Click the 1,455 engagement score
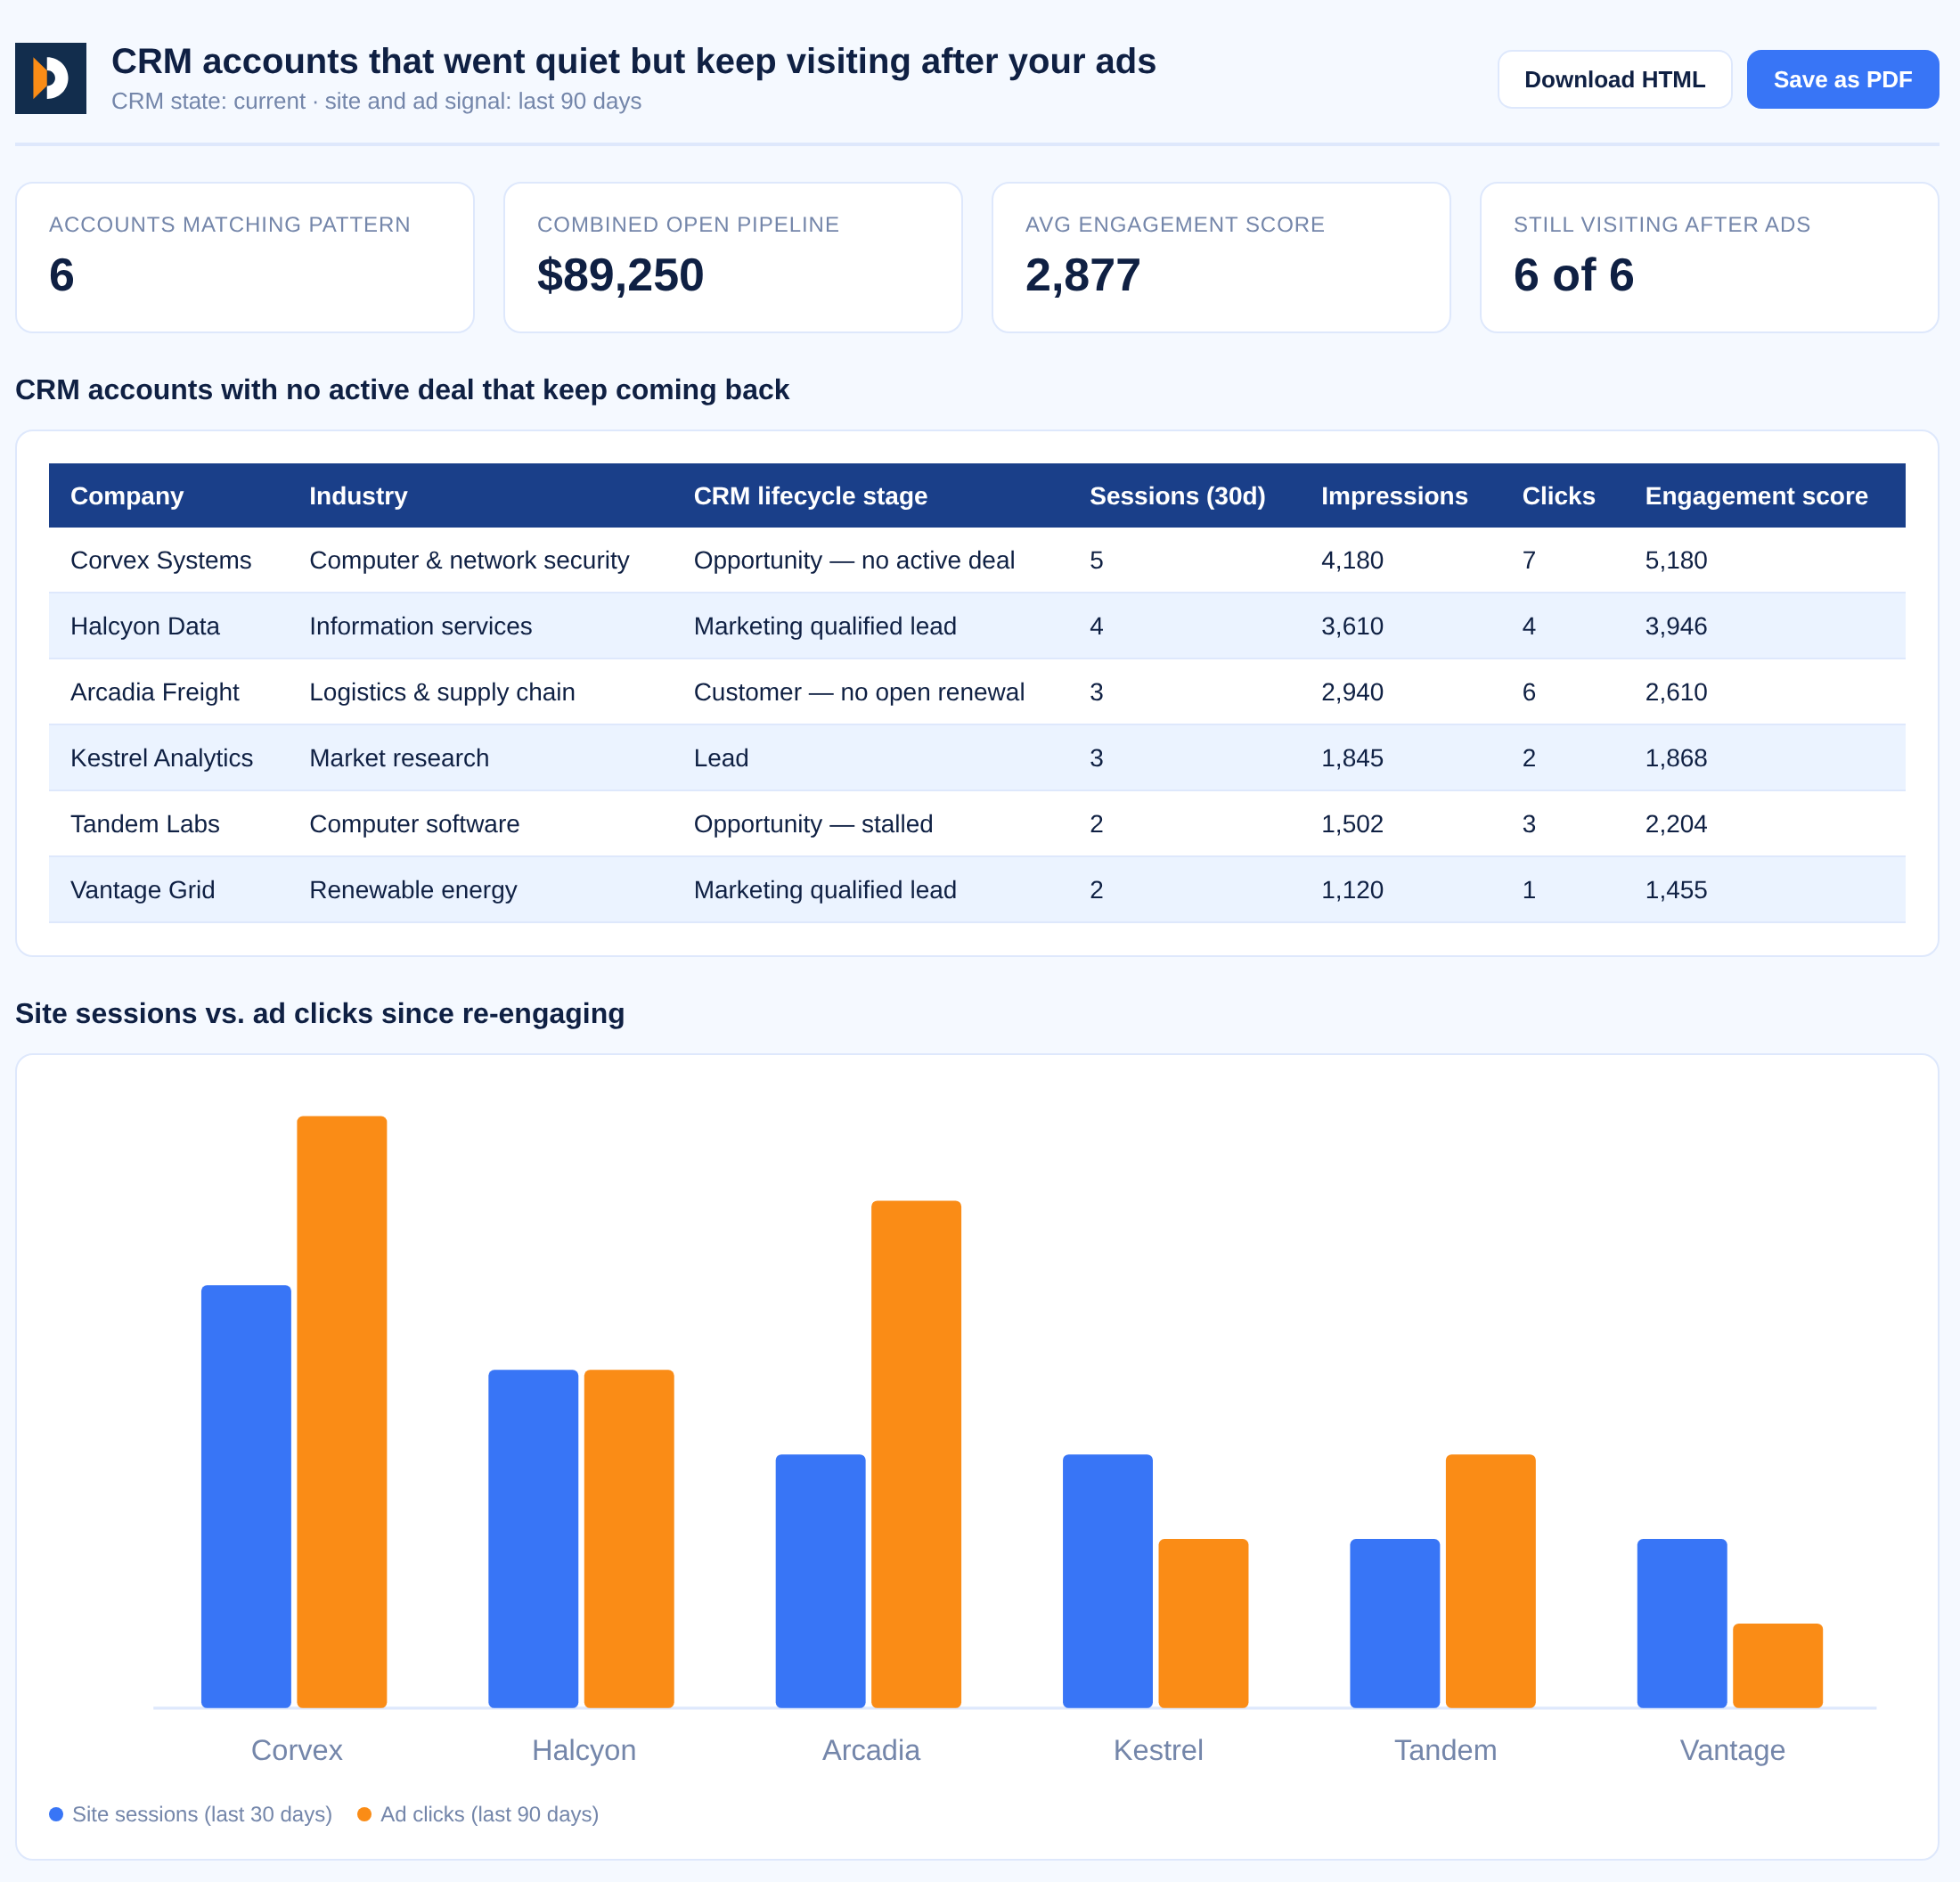Viewport: 1960px width, 1882px height. [x=1676, y=890]
